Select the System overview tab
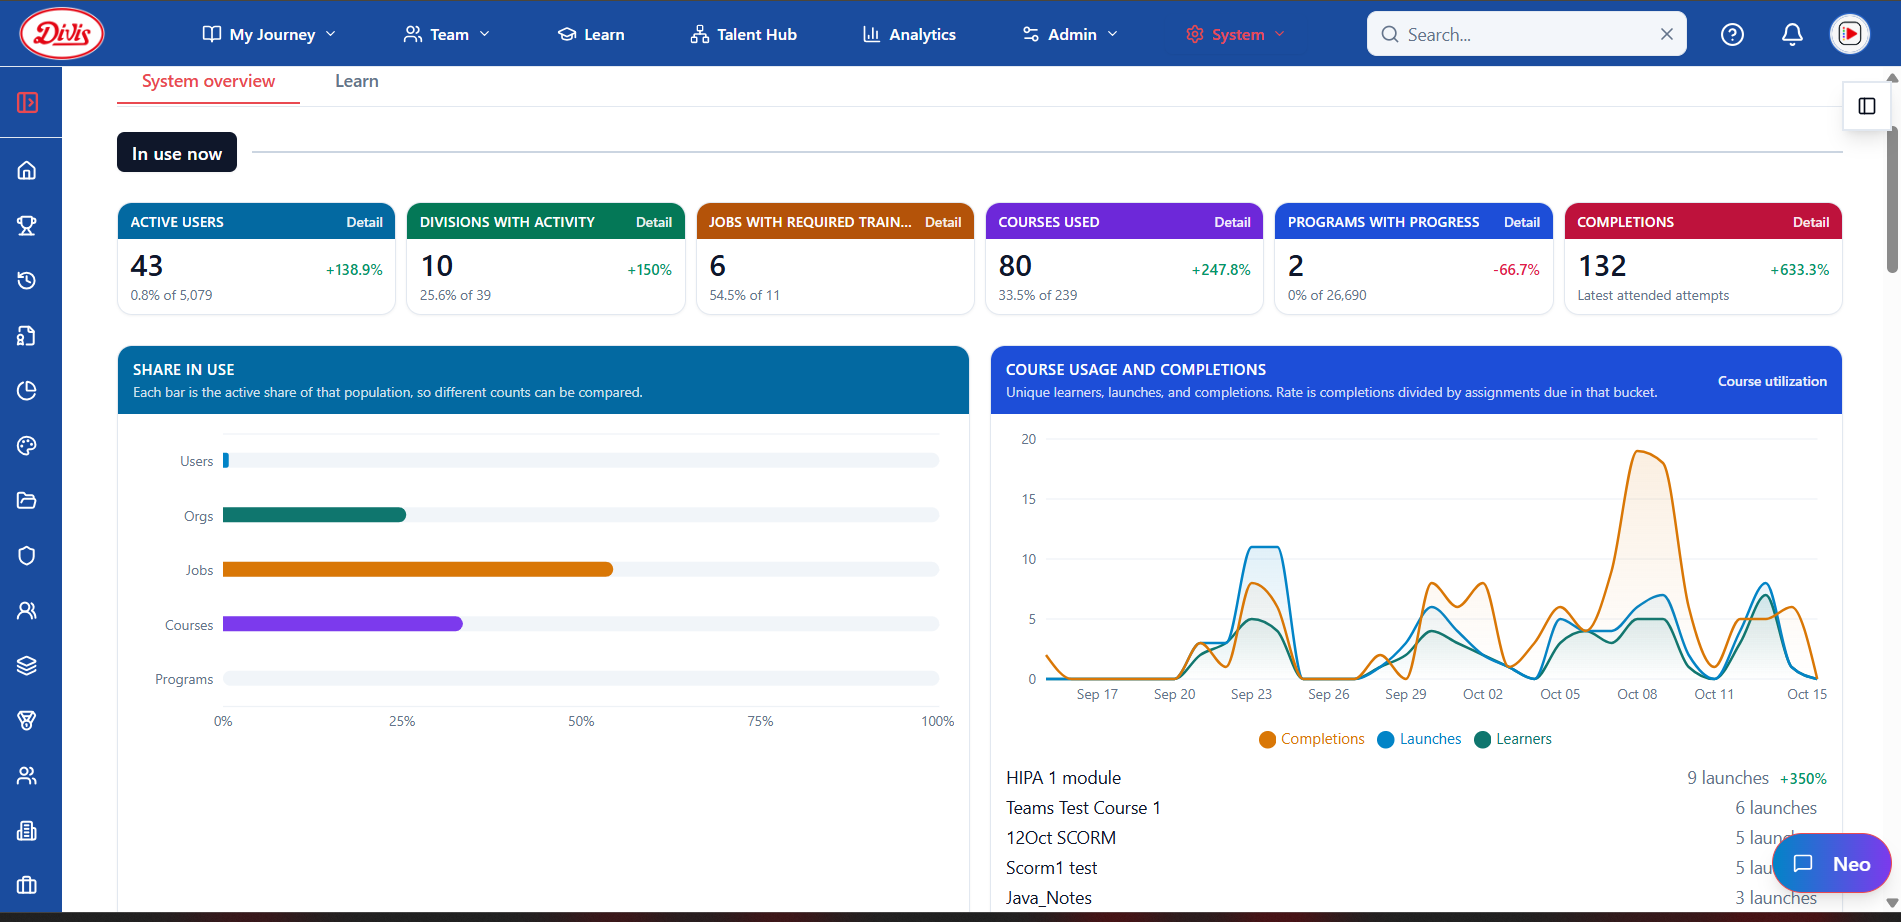Viewport: 1901px width, 922px height. tap(208, 82)
